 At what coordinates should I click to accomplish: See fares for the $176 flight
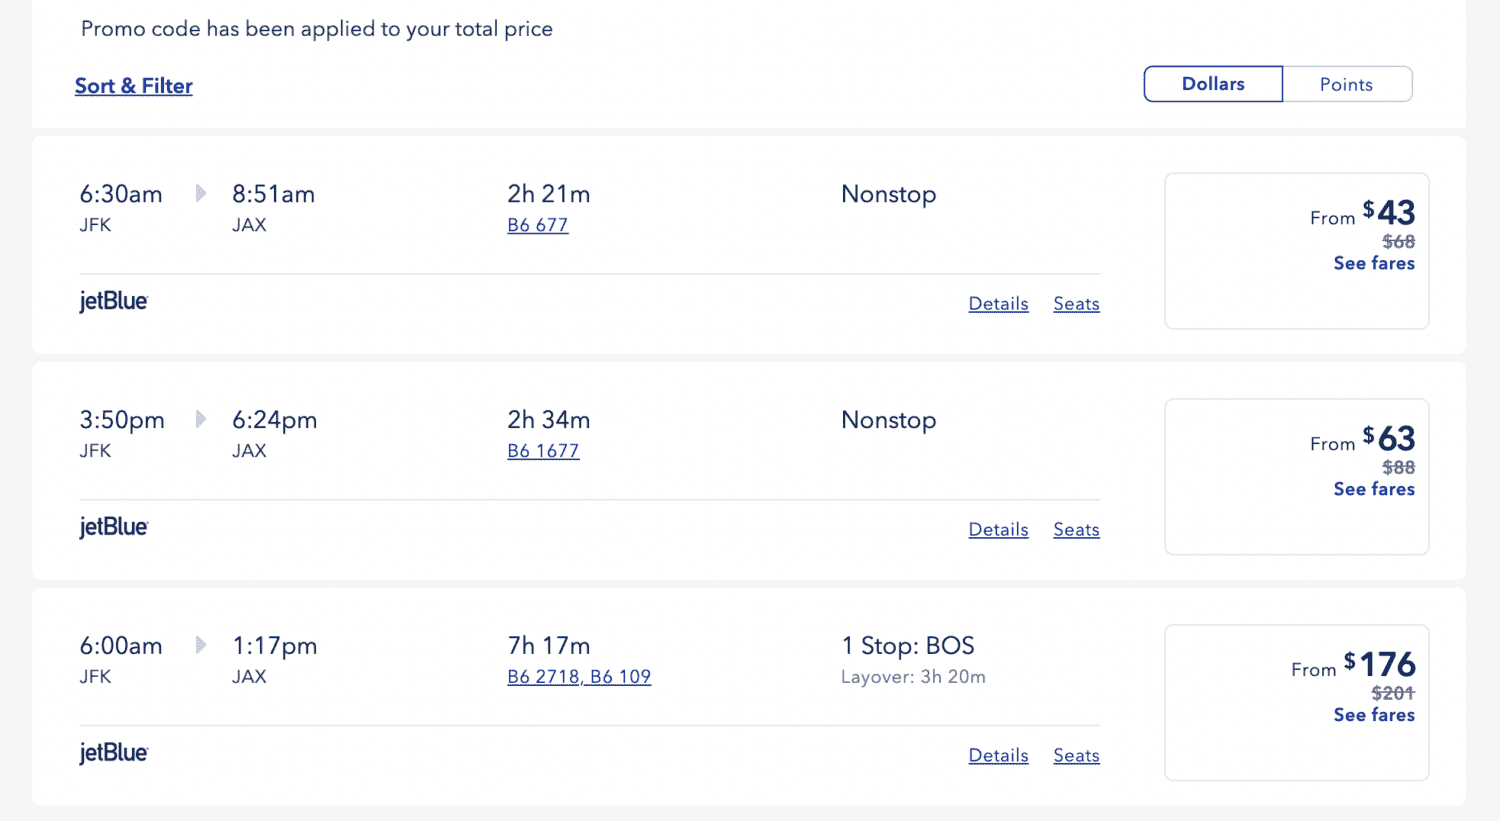(1373, 715)
